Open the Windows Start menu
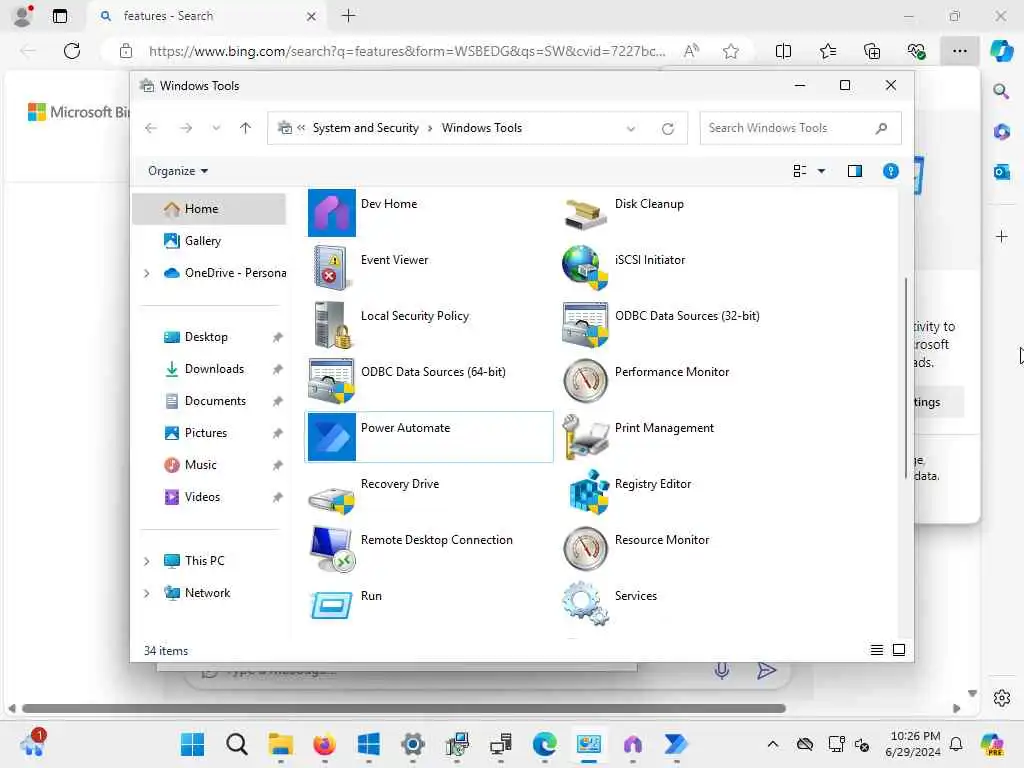This screenshot has width=1024, height=768. tap(192, 744)
